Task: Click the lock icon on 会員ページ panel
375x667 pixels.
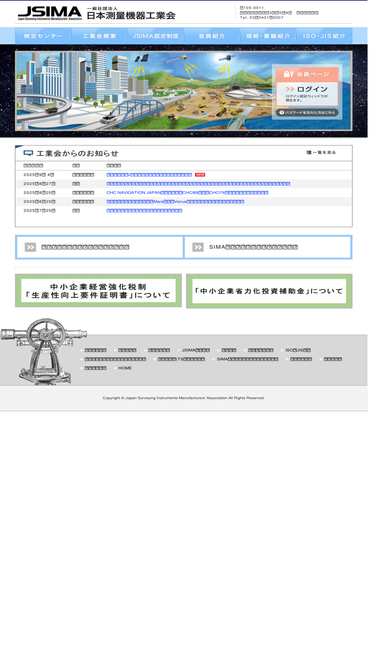Action: pyautogui.click(x=288, y=74)
